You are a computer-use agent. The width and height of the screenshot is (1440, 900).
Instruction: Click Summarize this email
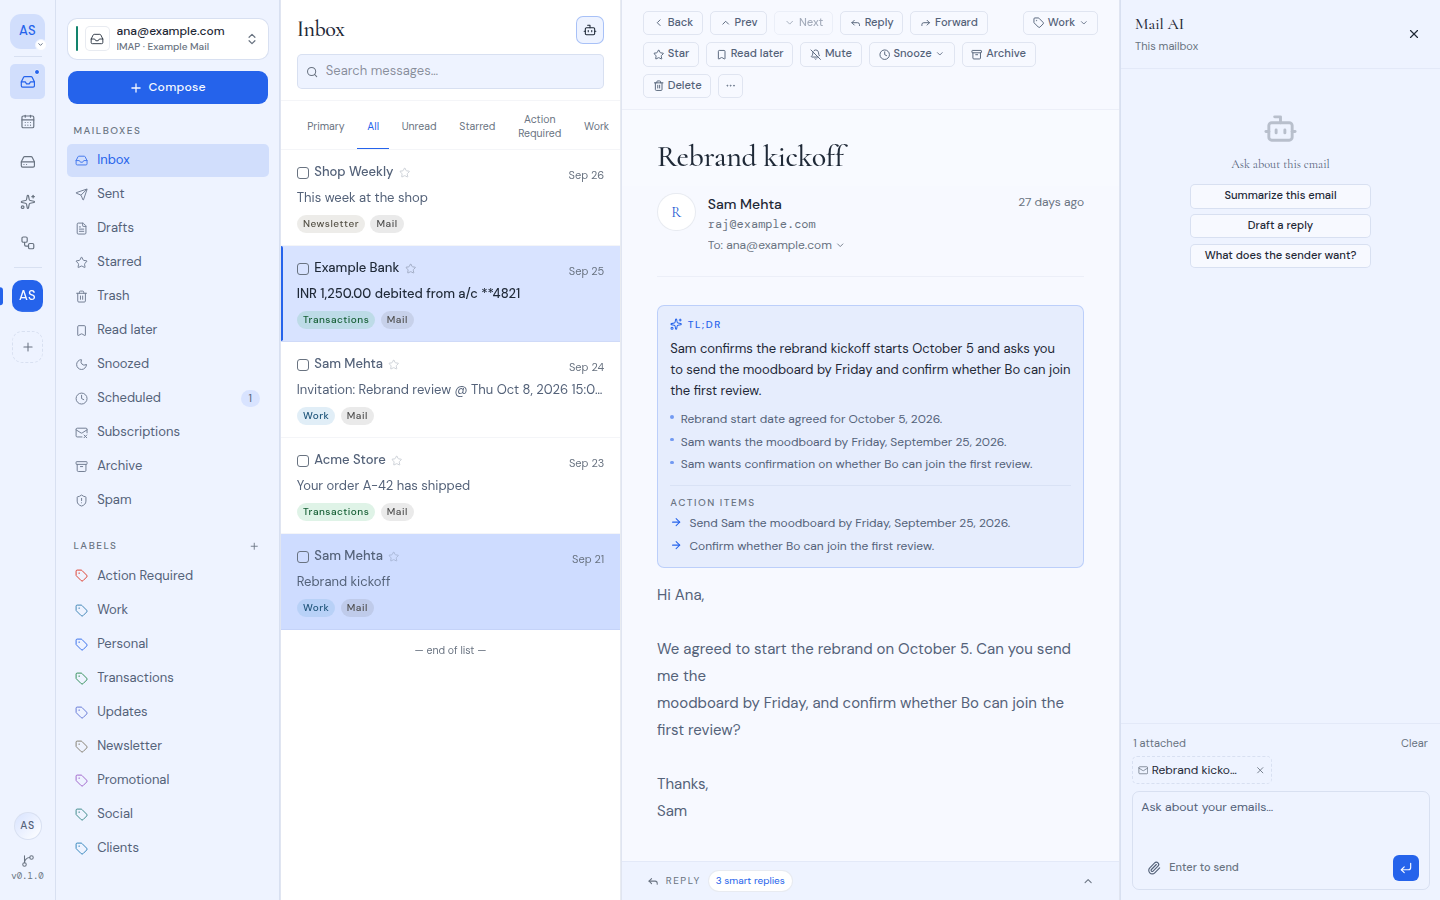coord(1280,196)
